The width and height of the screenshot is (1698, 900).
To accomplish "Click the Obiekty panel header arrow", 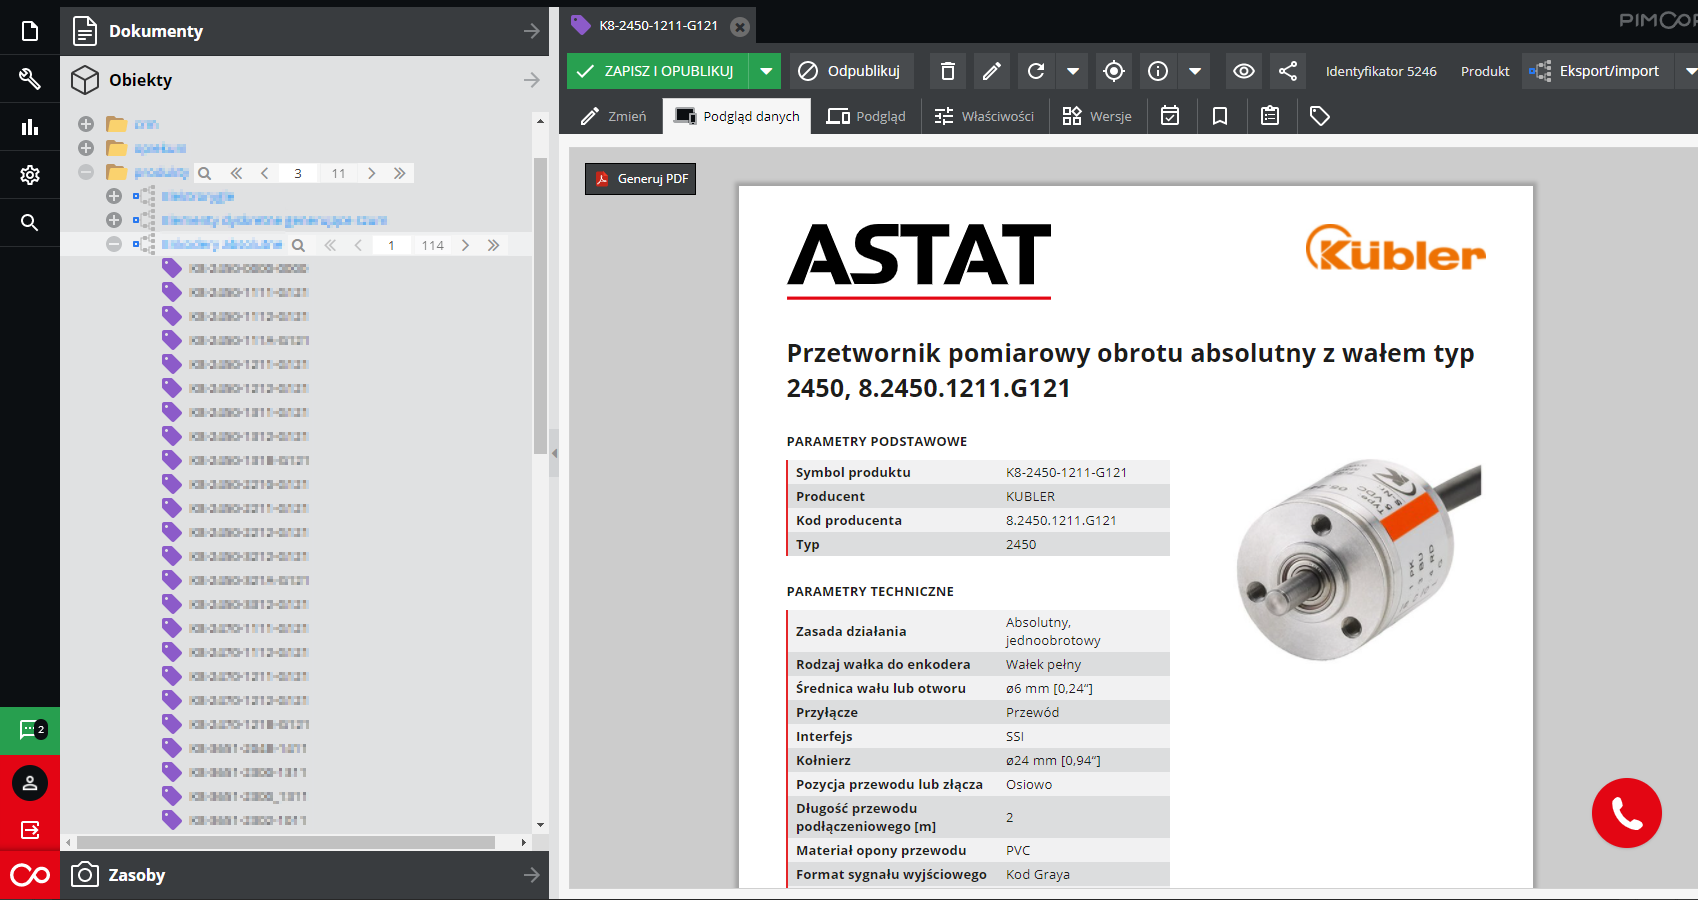I will 531,79.
